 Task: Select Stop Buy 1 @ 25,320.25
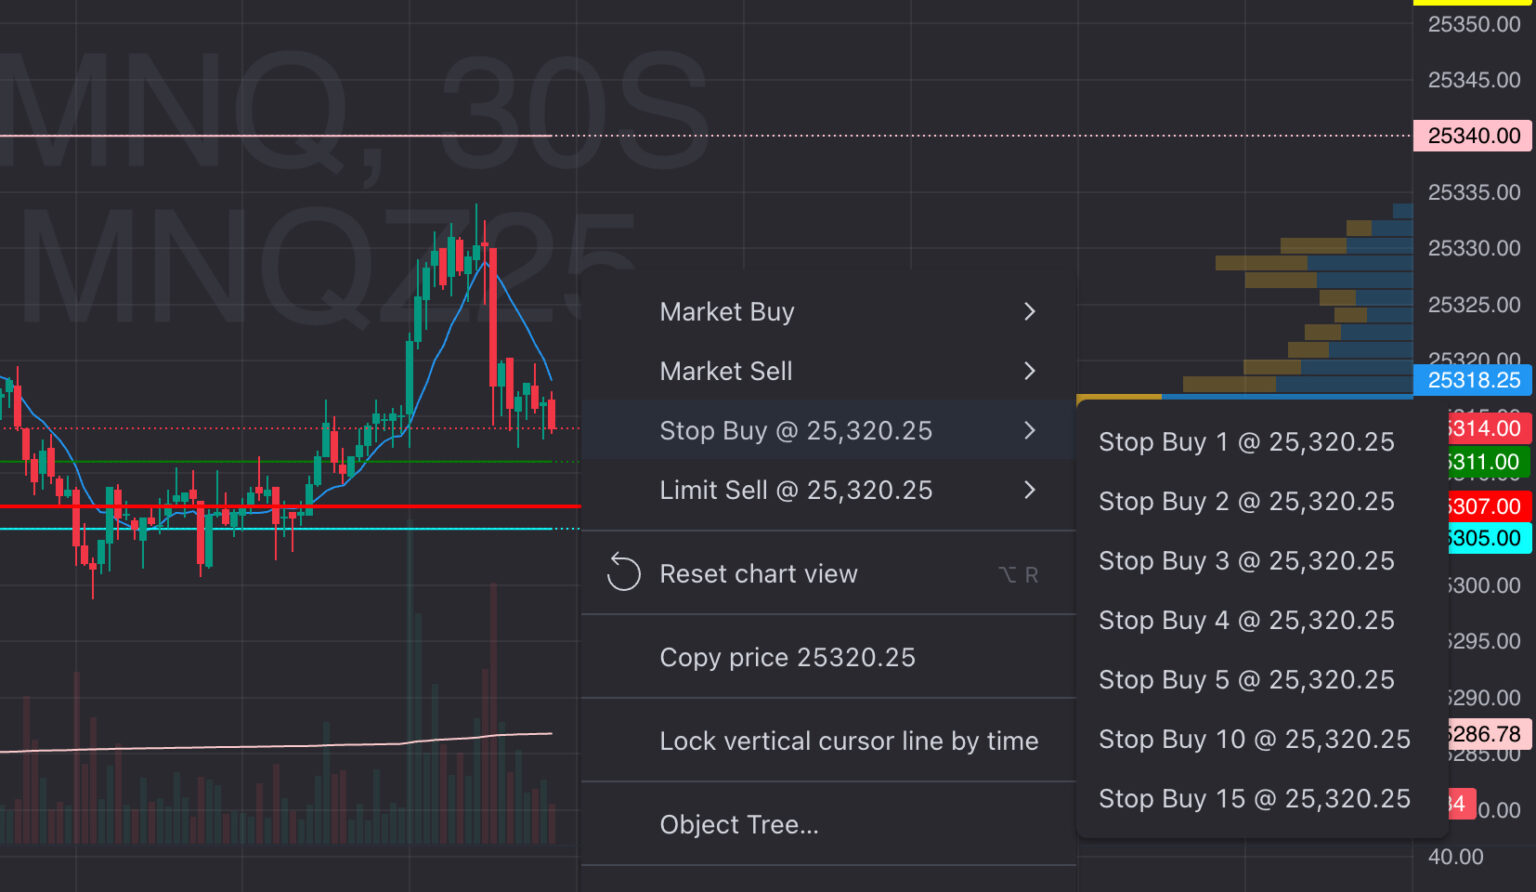pyautogui.click(x=1246, y=441)
